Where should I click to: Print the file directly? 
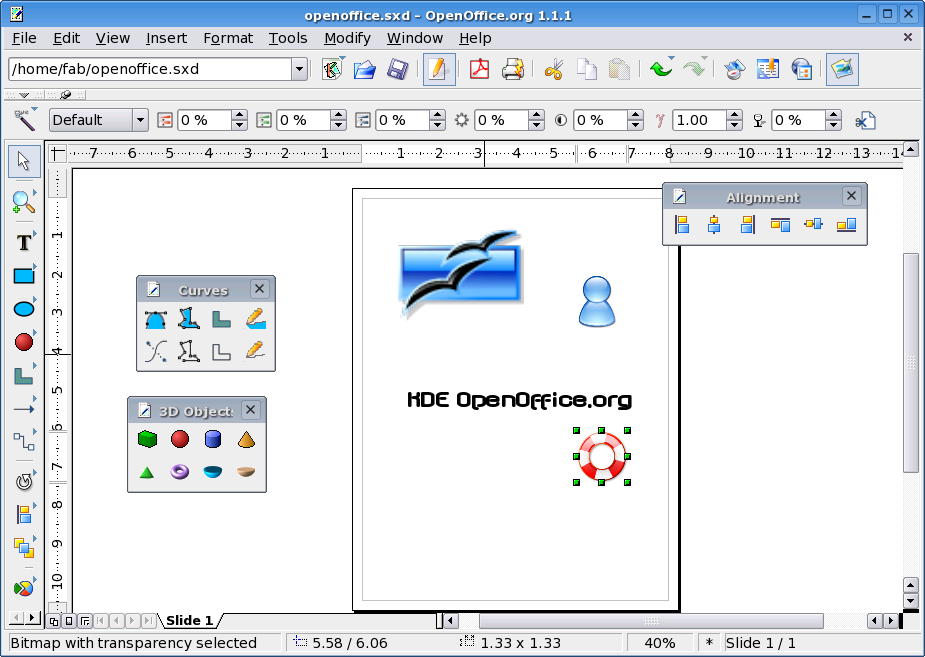point(513,70)
